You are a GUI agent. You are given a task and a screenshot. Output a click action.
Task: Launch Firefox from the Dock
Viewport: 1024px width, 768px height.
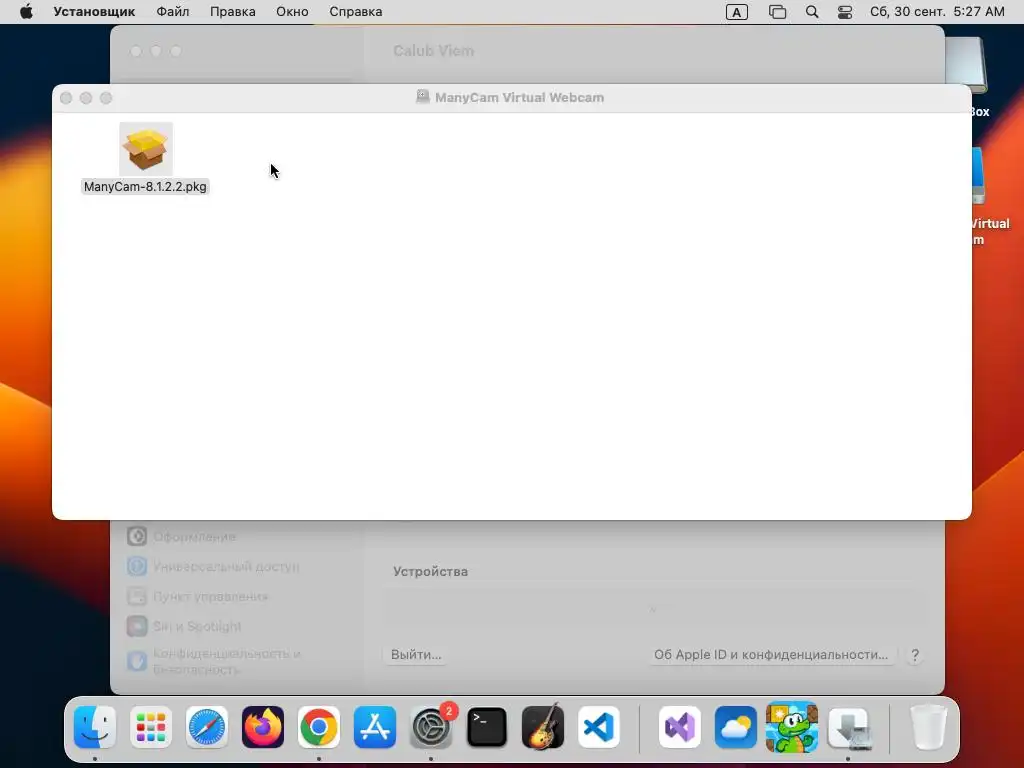[263, 727]
